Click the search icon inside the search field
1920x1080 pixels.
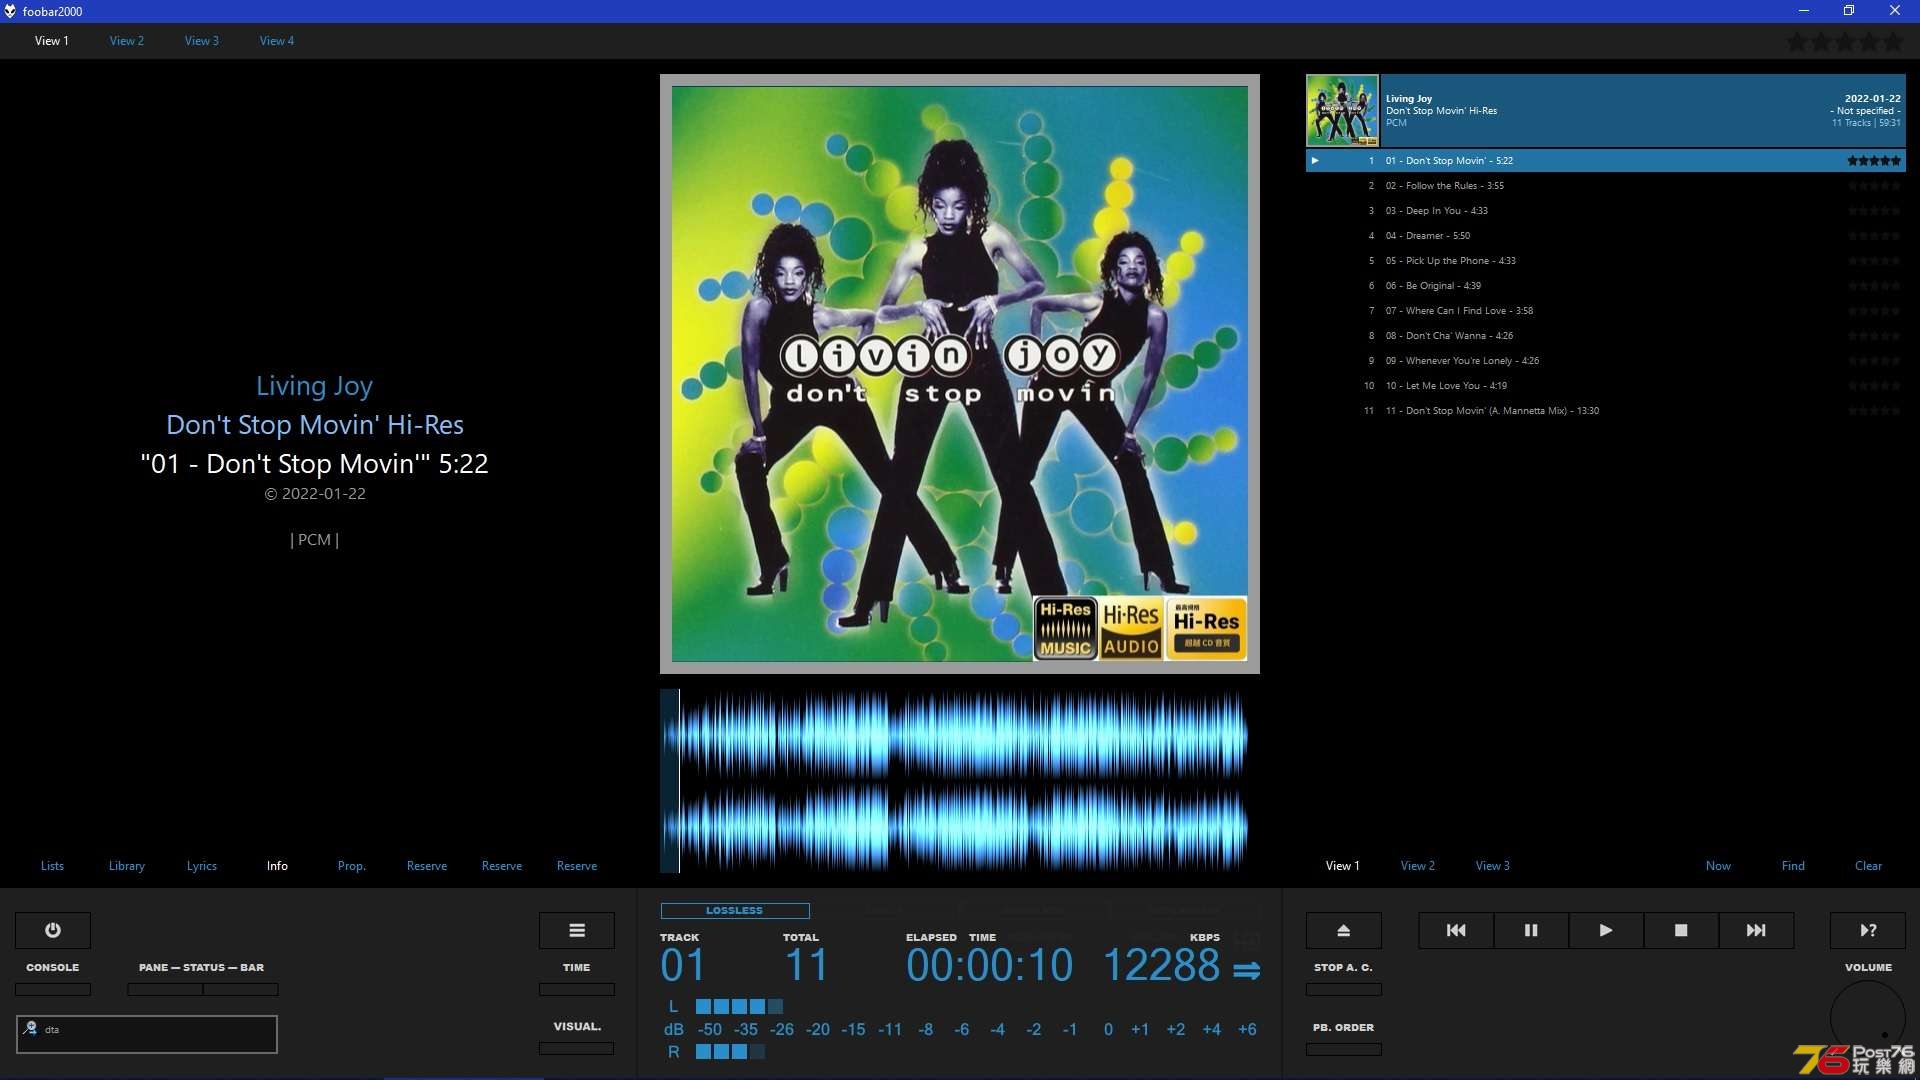pyautogui.click(x=31, y=1028)
